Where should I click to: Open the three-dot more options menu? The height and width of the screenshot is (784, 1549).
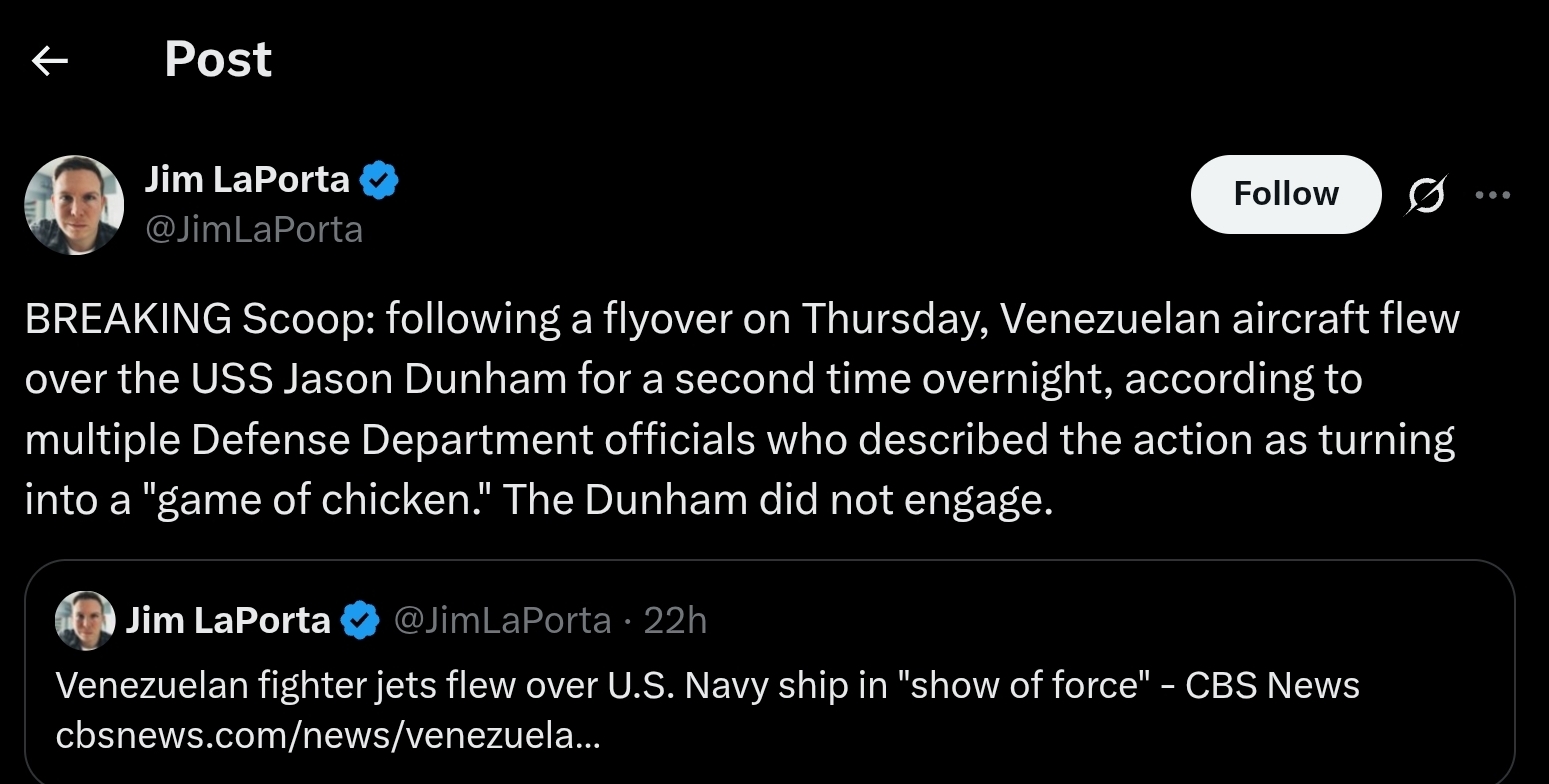click(1492, 195)
